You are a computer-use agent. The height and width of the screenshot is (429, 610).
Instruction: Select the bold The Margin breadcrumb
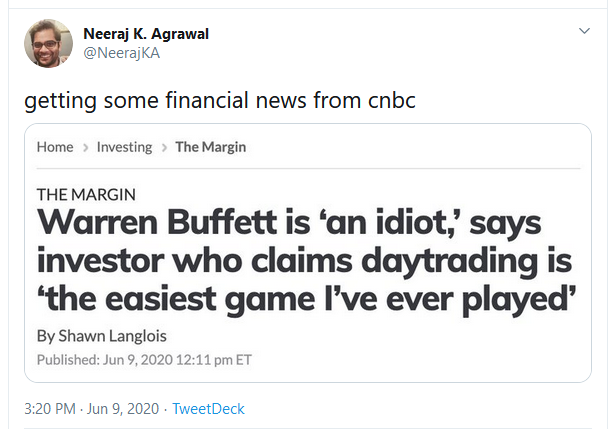(210, 147)
